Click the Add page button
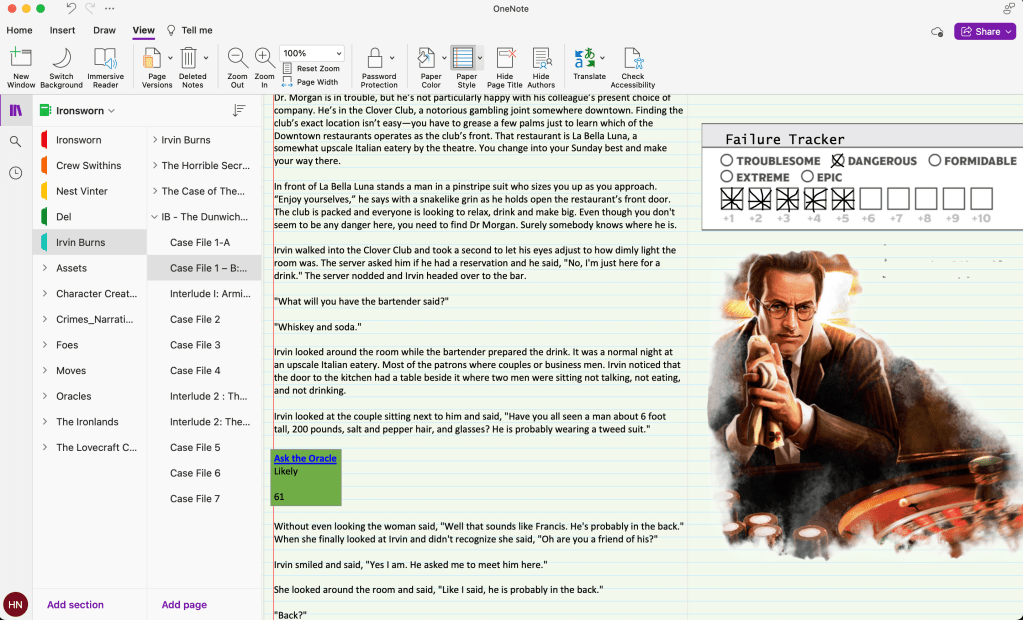1023x620 pixels. (184, 605)
